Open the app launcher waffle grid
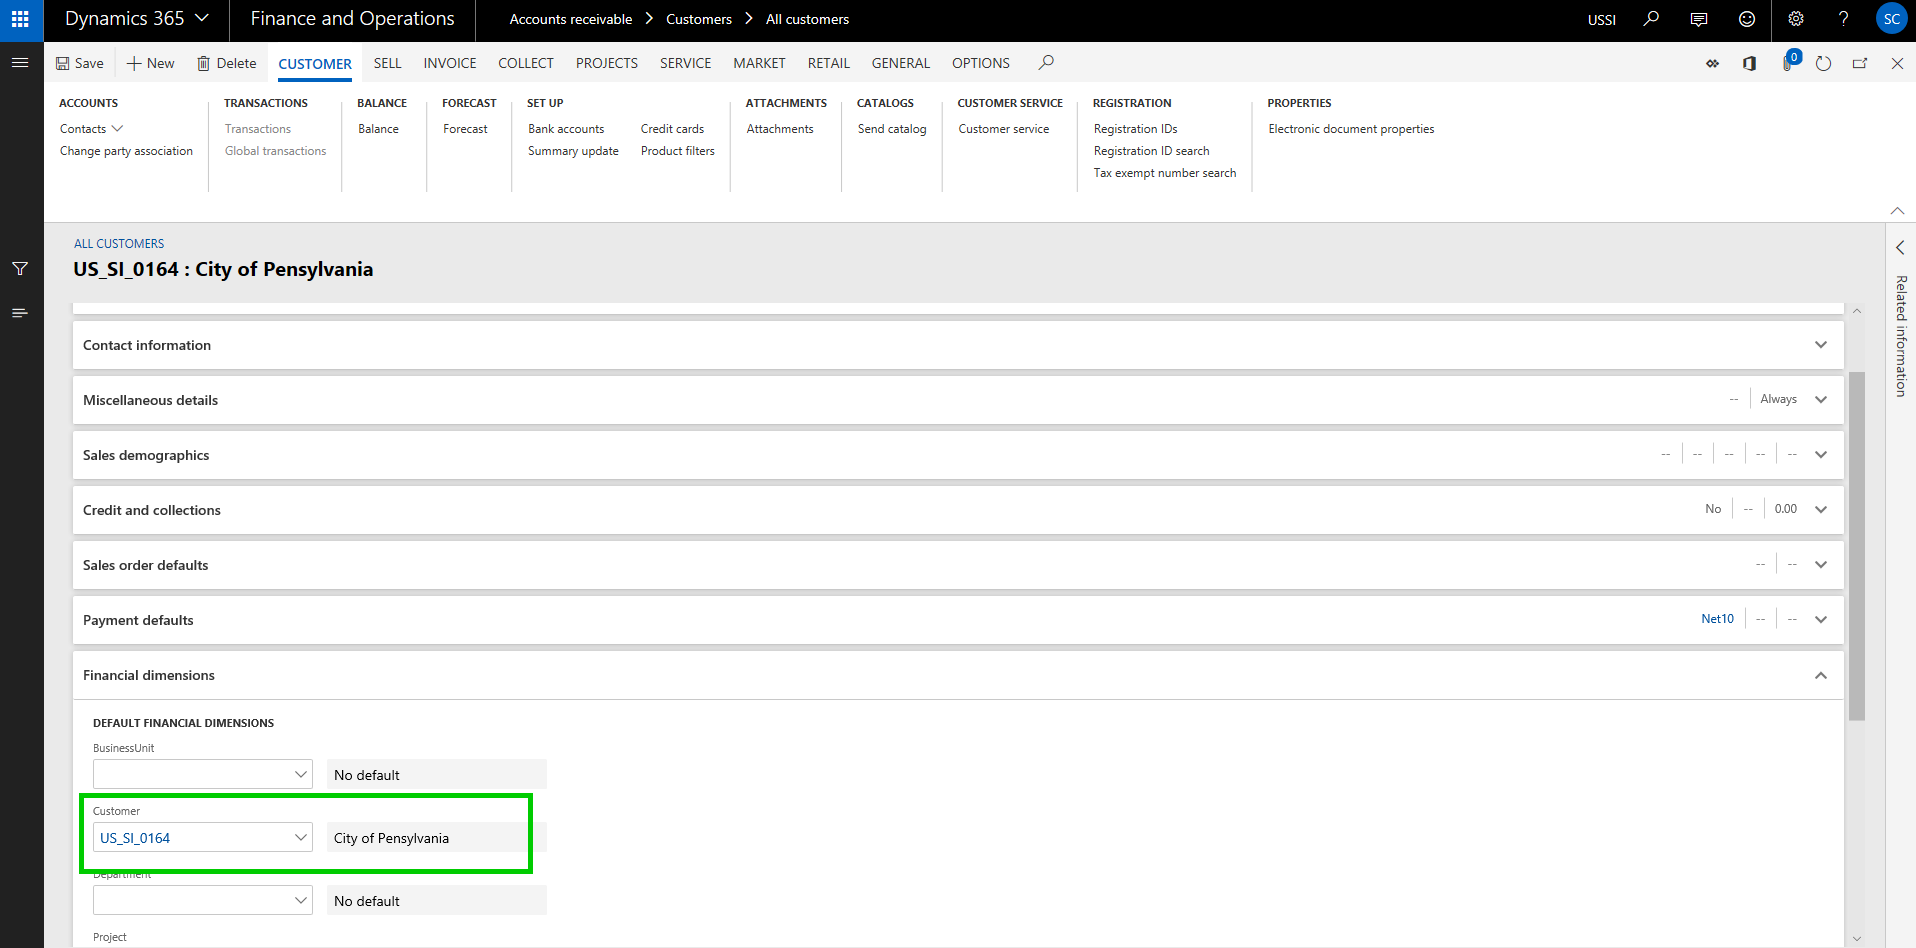Viewport: 1916px width, 948px height. tap(20, 19)
